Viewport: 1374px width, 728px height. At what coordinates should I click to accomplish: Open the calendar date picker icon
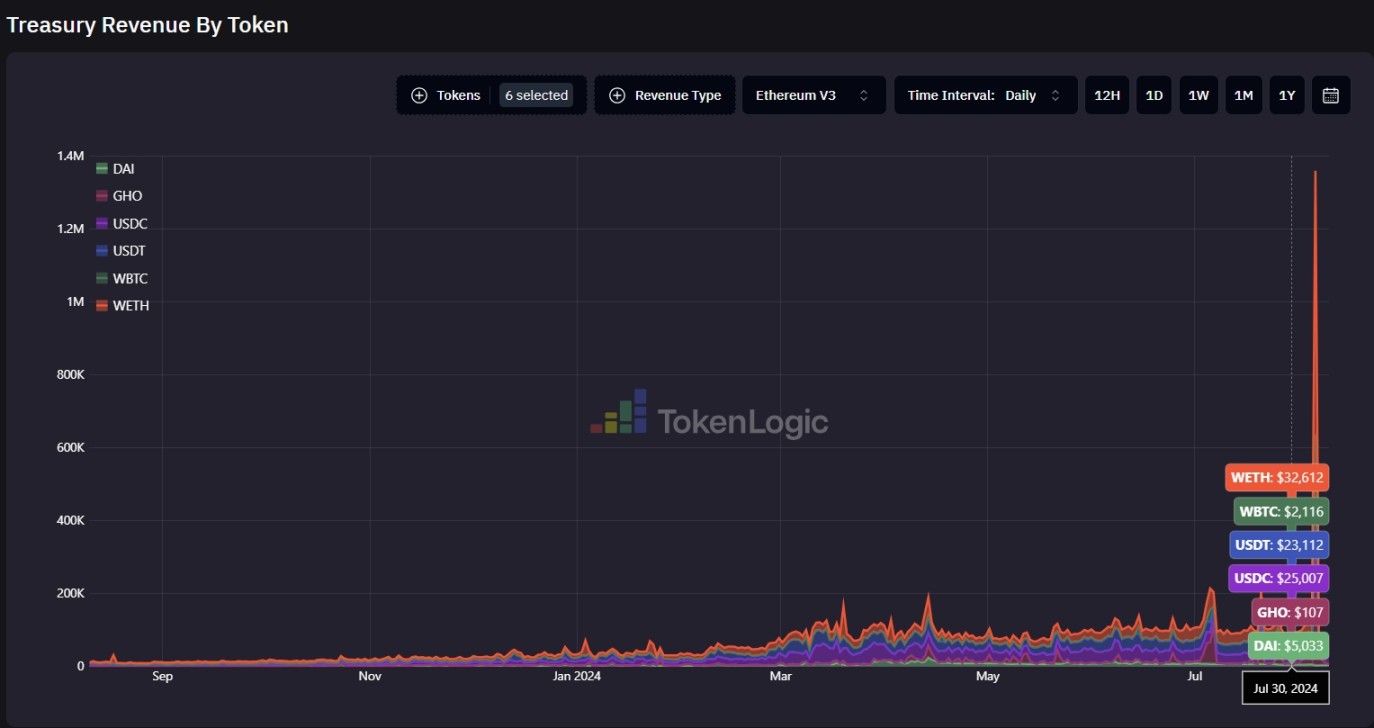pyautogui.click(x=1330, y=95)
